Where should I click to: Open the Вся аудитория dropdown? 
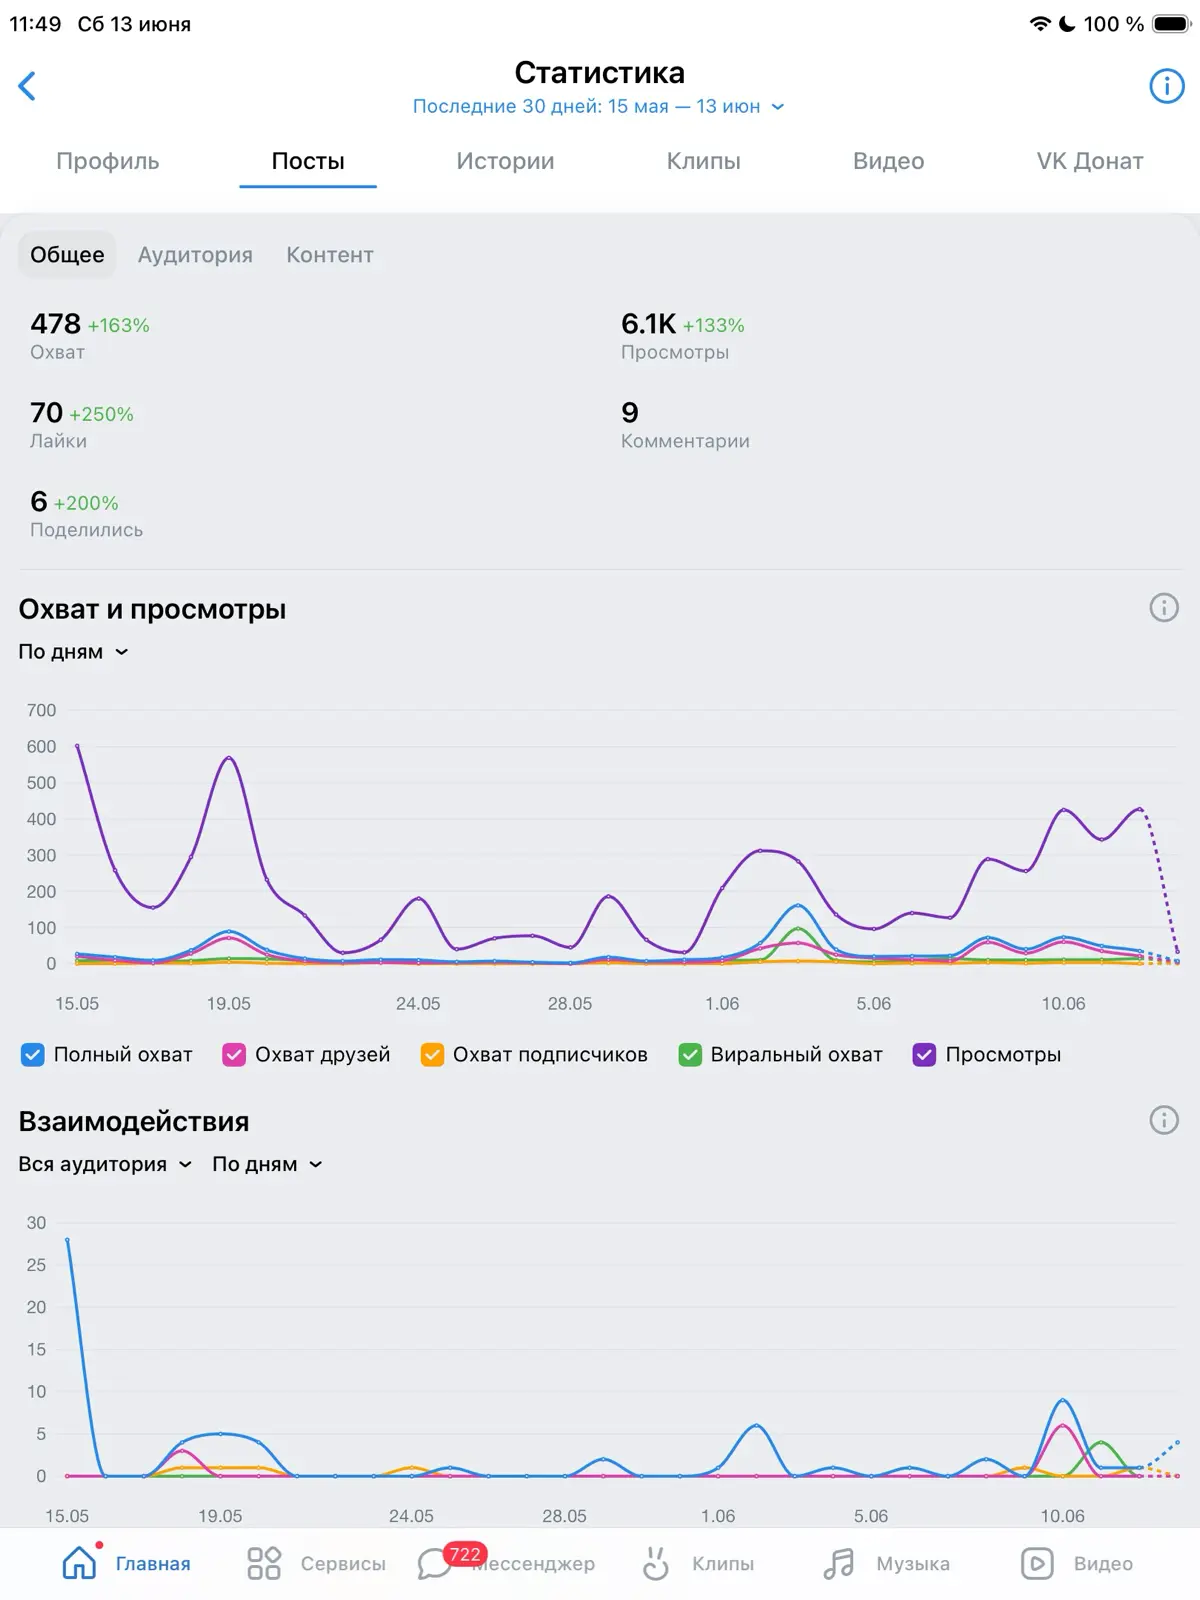click(x=105, y=1164)
